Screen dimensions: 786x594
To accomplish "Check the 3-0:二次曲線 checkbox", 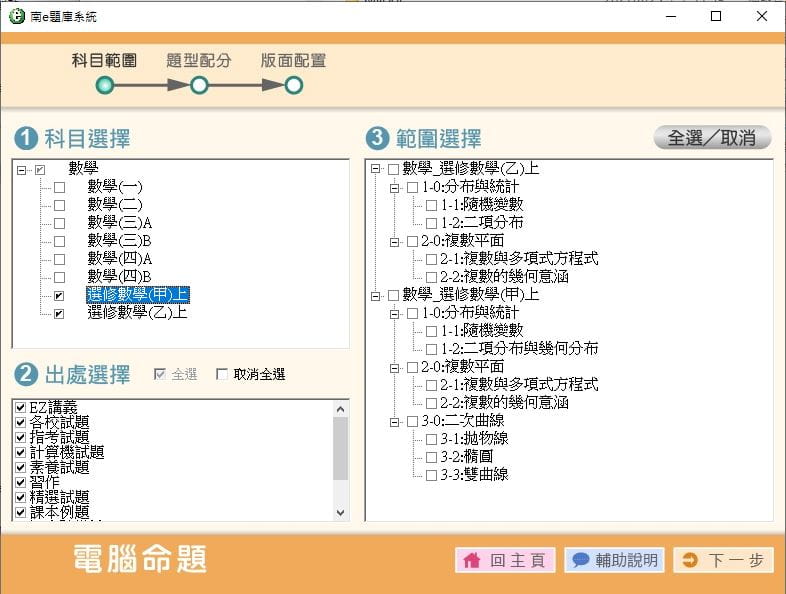I will click(x=413, y=422).
